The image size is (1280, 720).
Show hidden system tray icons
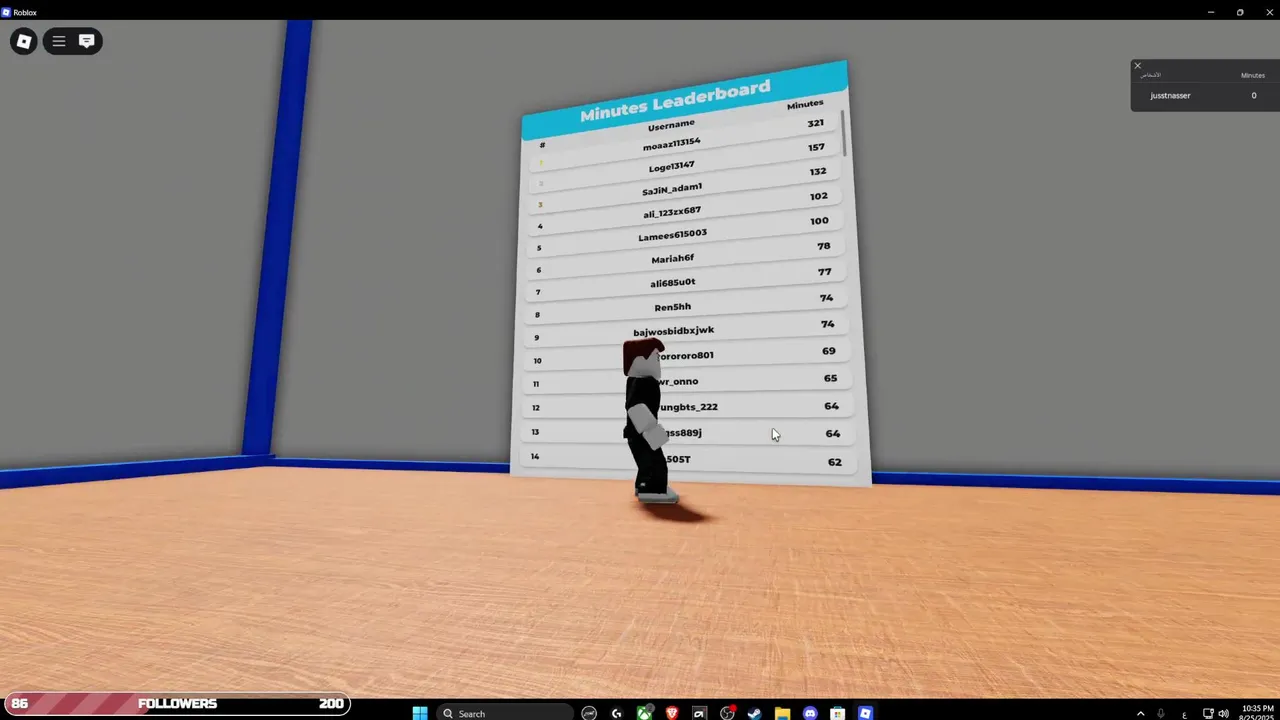(1140, 713)
